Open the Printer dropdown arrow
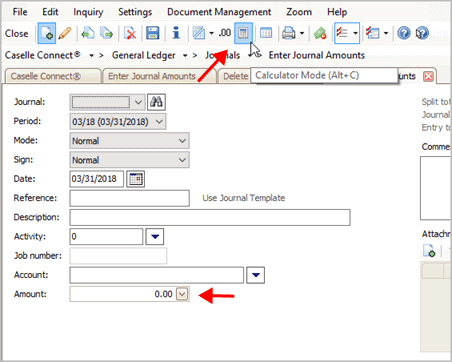This screenshot has width=452, height=362. (x=302, y=33)
